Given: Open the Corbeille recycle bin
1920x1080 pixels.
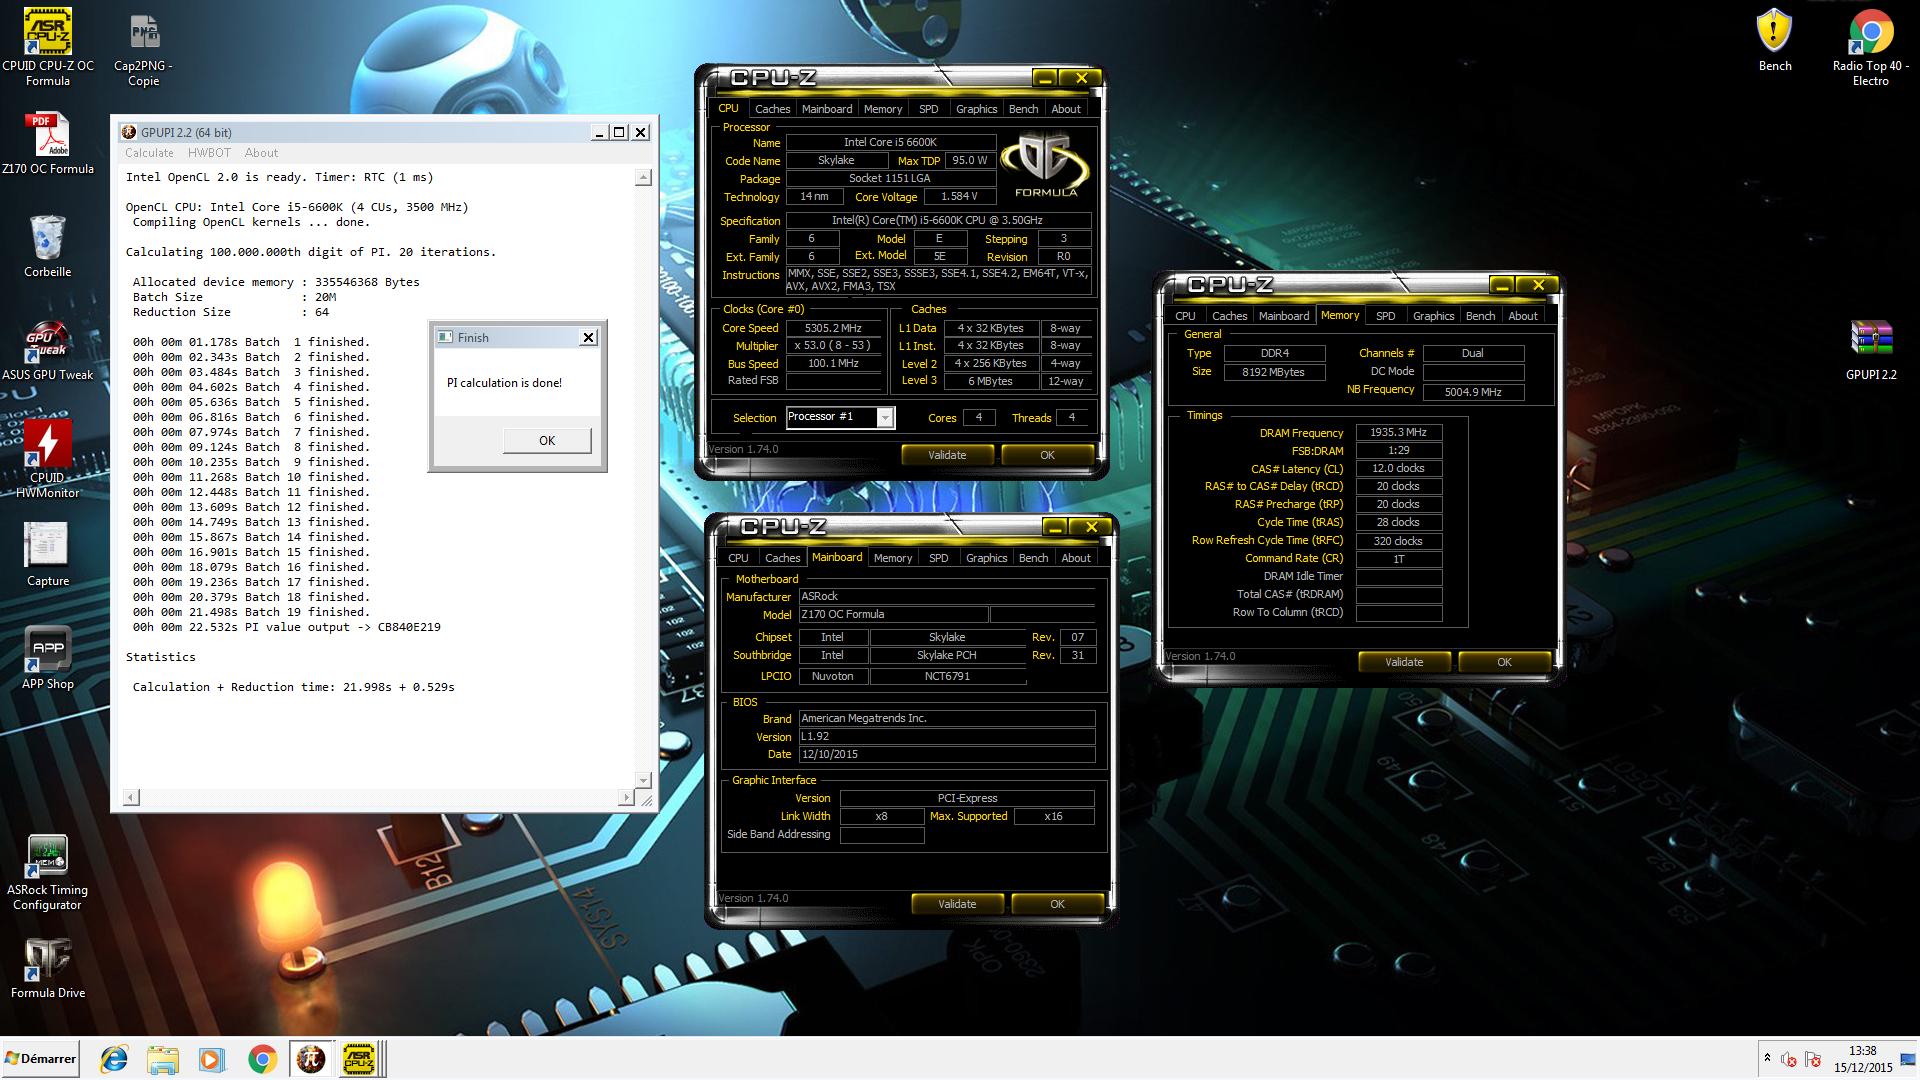Looking at the screenshot, I should [x=47, y=246].
